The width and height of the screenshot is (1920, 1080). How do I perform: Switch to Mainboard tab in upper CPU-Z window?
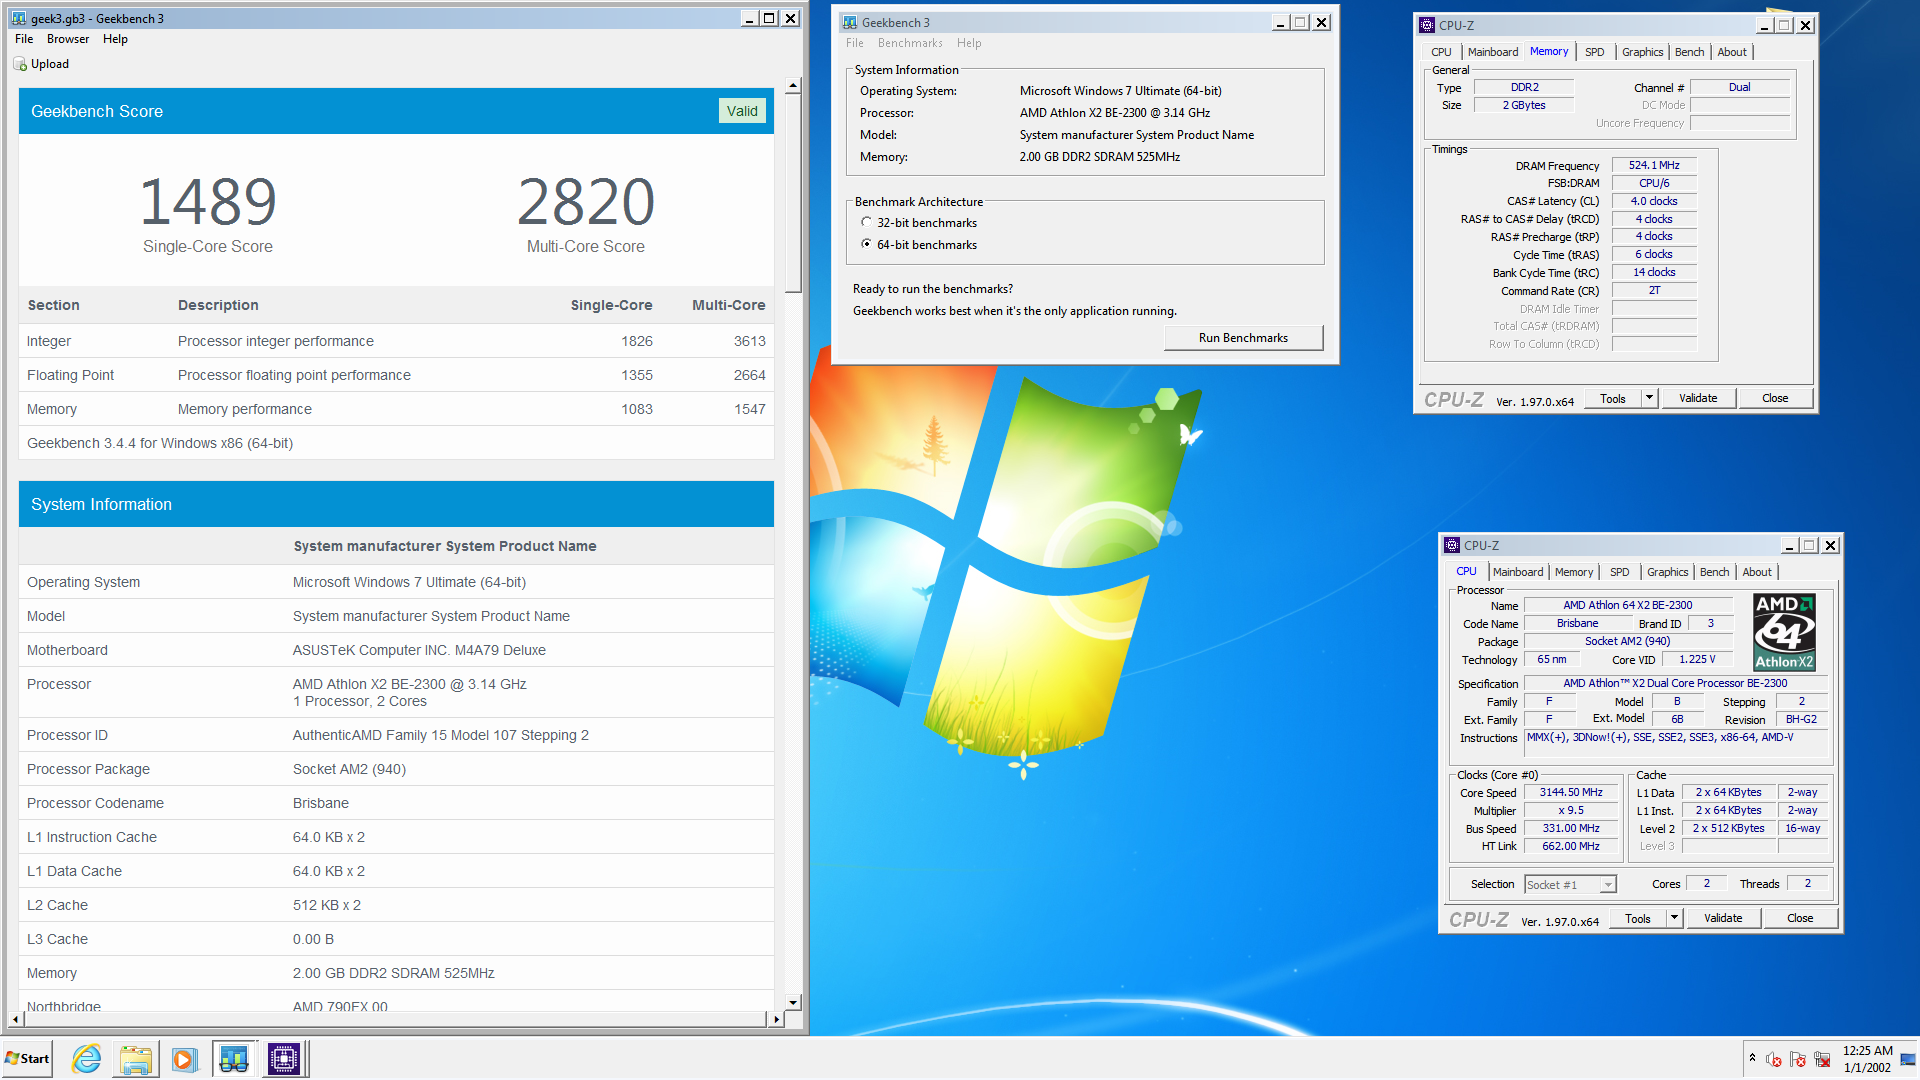1493,52
